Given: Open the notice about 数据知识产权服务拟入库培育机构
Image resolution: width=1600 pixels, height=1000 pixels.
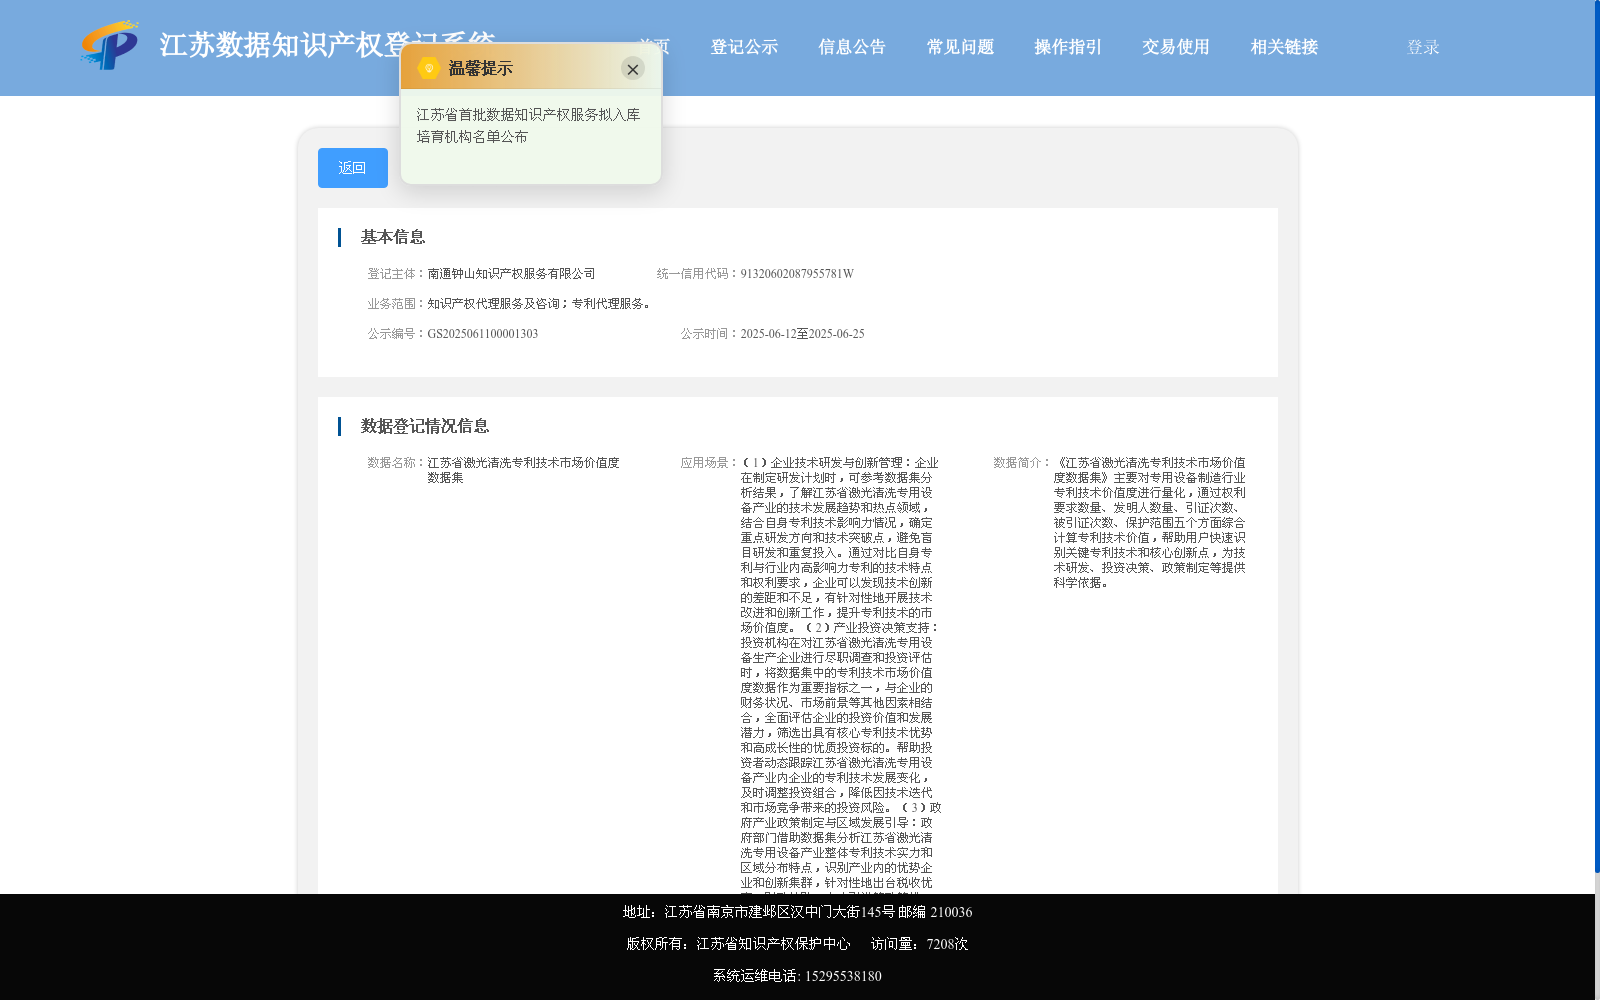Looking at the screenshot, I should [528, 126].
